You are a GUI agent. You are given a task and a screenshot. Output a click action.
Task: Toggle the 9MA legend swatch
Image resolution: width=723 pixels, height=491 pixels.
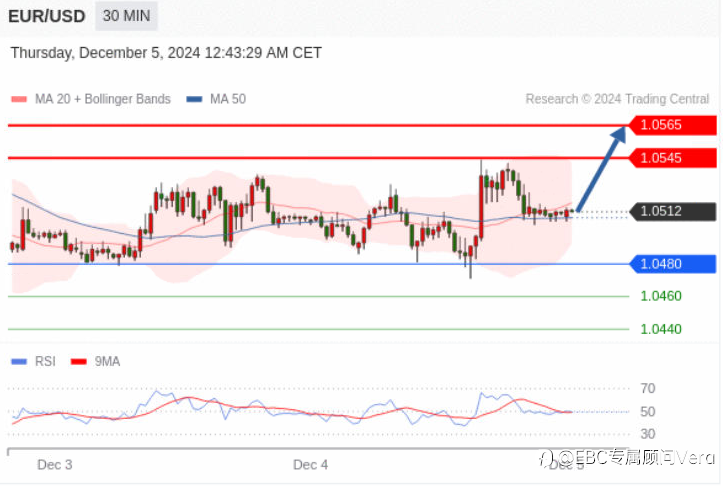point(79,362)
